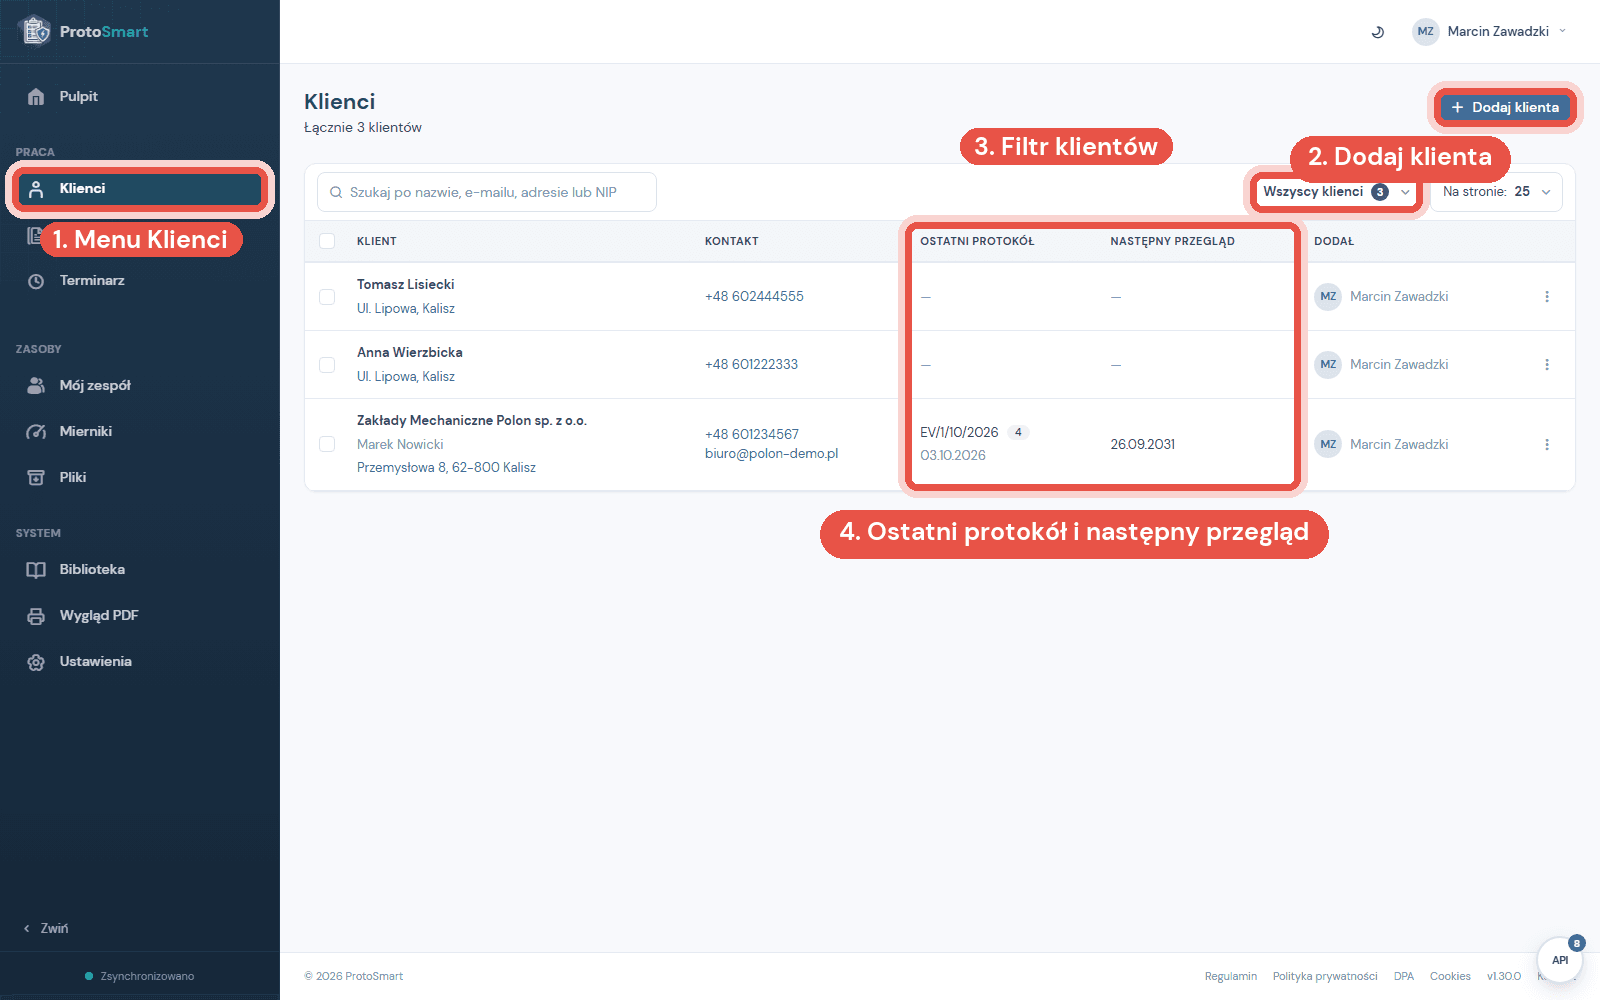The image size is (1600, 1000).
Task: Click phone +48 602444555
Action: click(754, 297)
